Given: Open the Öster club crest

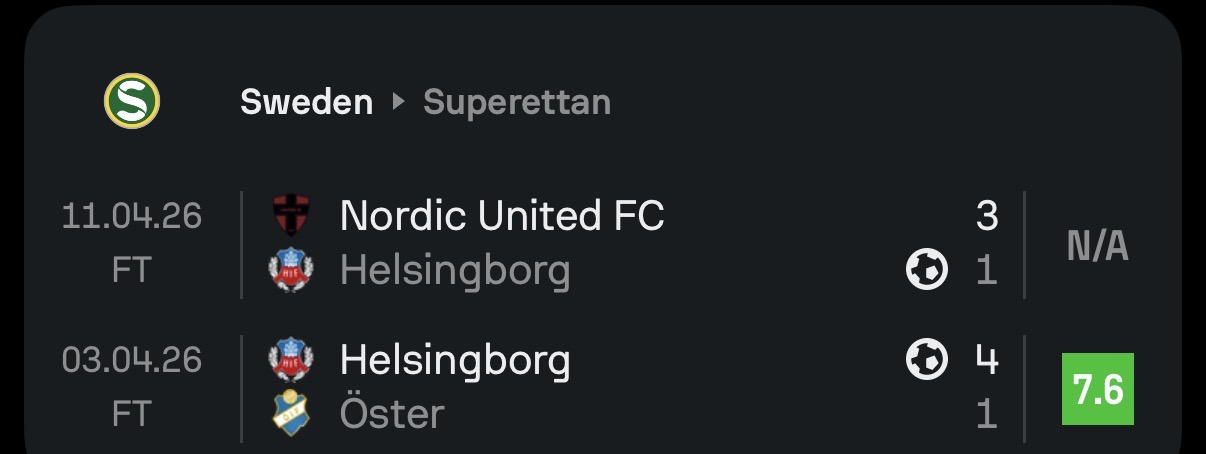Looking at the screenshot, I should [291, 414].
